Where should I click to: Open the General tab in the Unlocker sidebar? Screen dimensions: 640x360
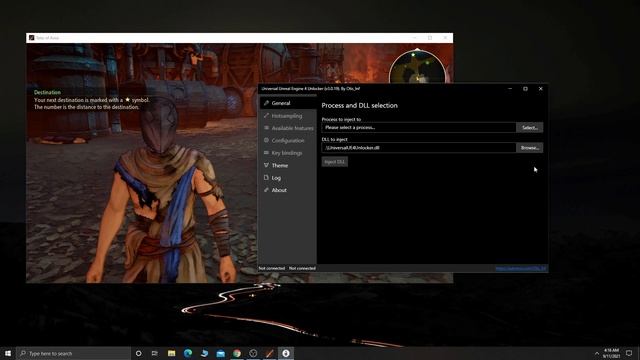coord(288,103)
